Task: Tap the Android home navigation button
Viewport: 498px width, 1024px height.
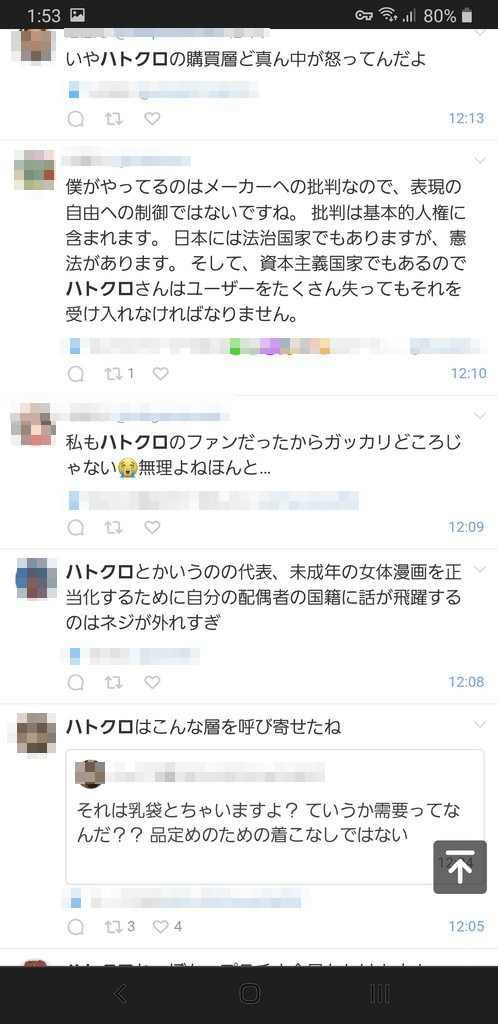Action: (249, 993)
